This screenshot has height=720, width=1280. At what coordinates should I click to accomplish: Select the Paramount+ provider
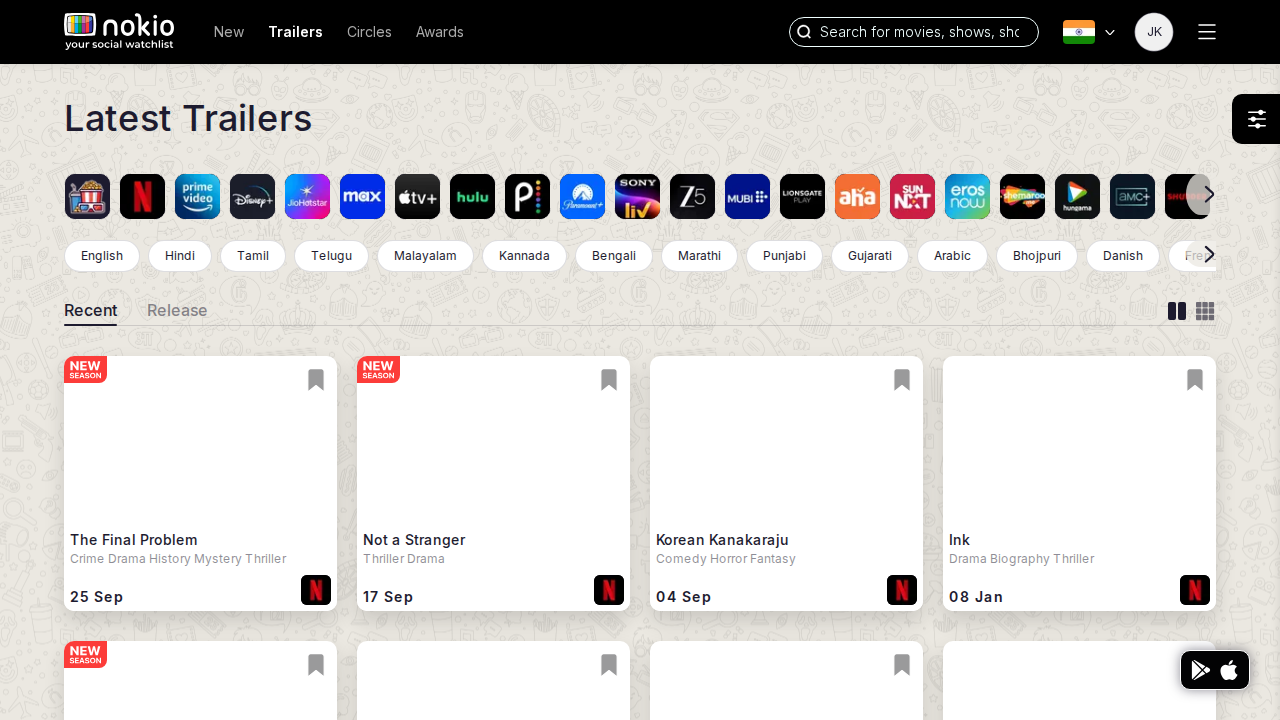pyautogui.click(x=582, y=196)
